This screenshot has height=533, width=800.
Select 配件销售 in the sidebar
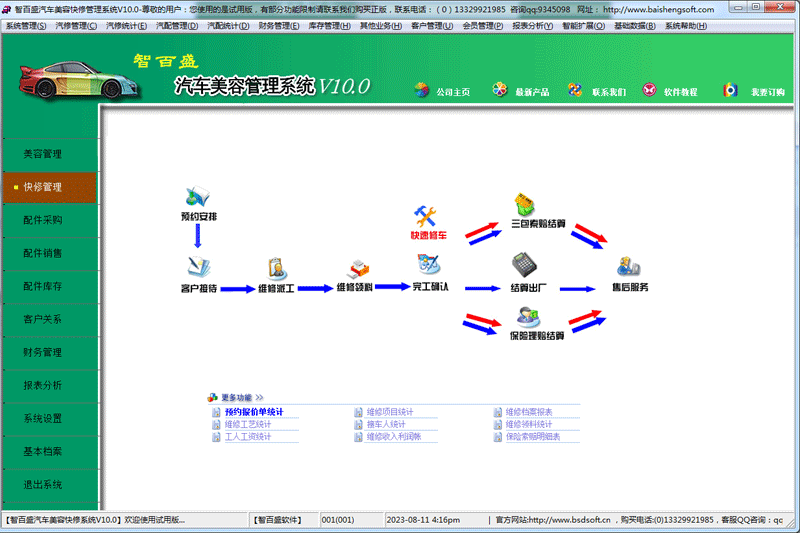click(50, 253)
